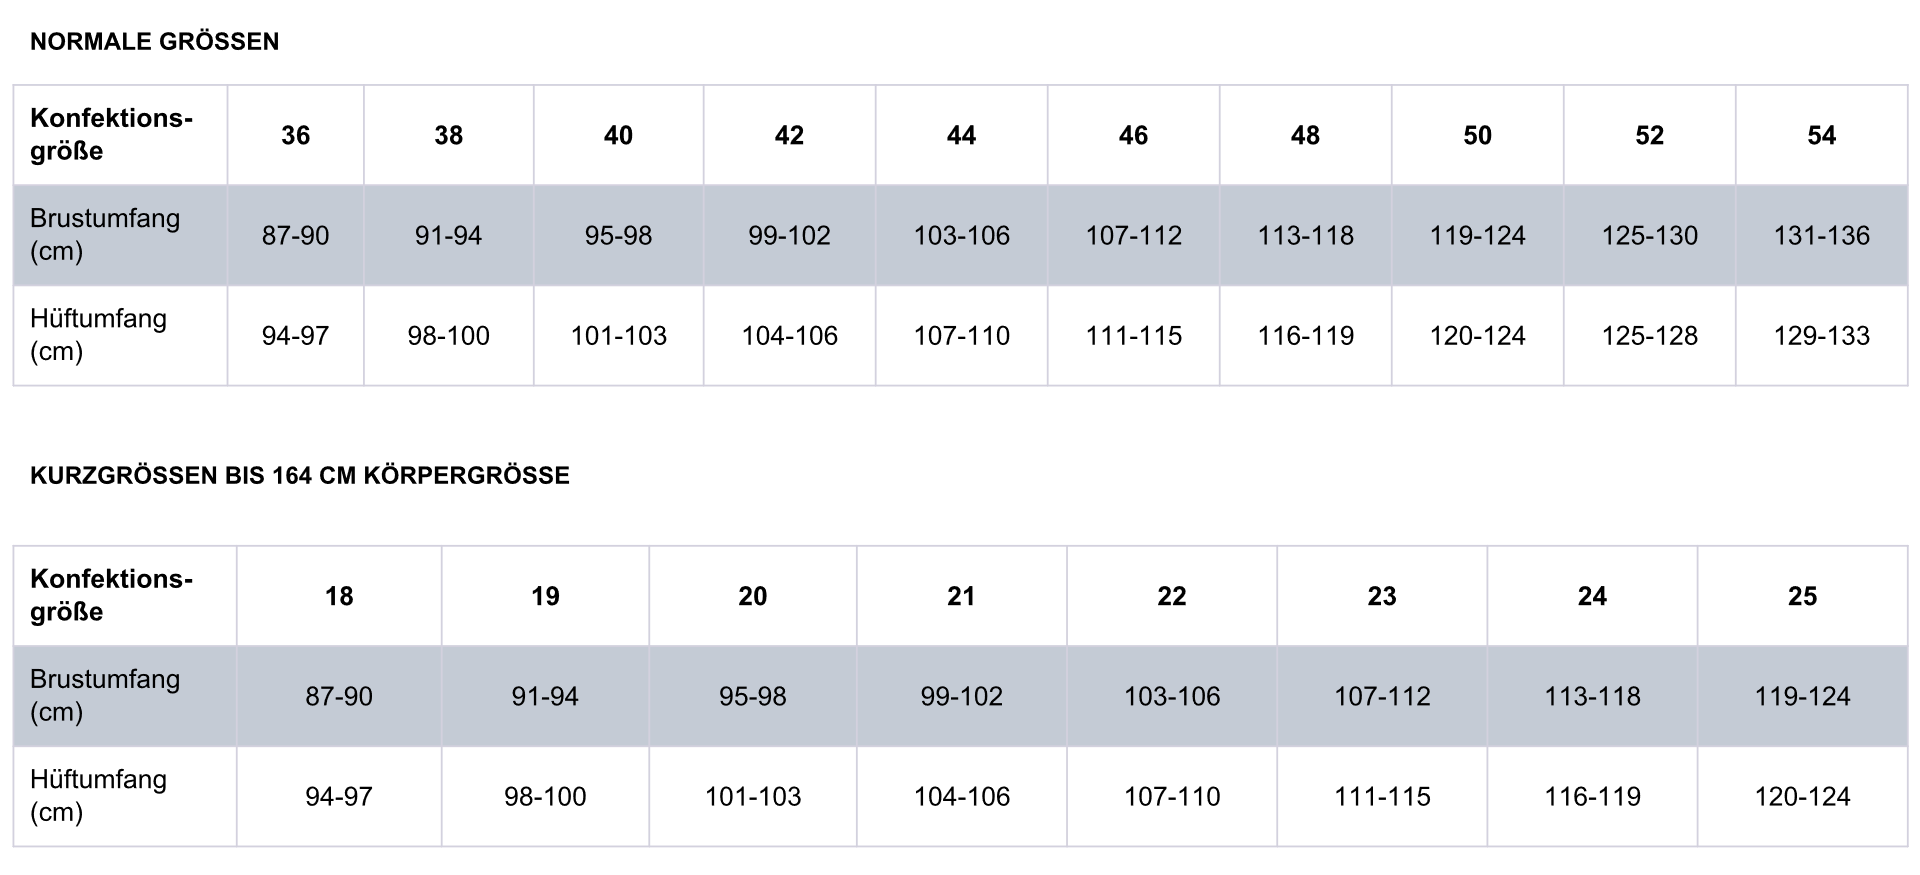Select the size 44 column header
Viewport: 1920px width, 875px height.
pyautogui.click(x=961, y=135)
